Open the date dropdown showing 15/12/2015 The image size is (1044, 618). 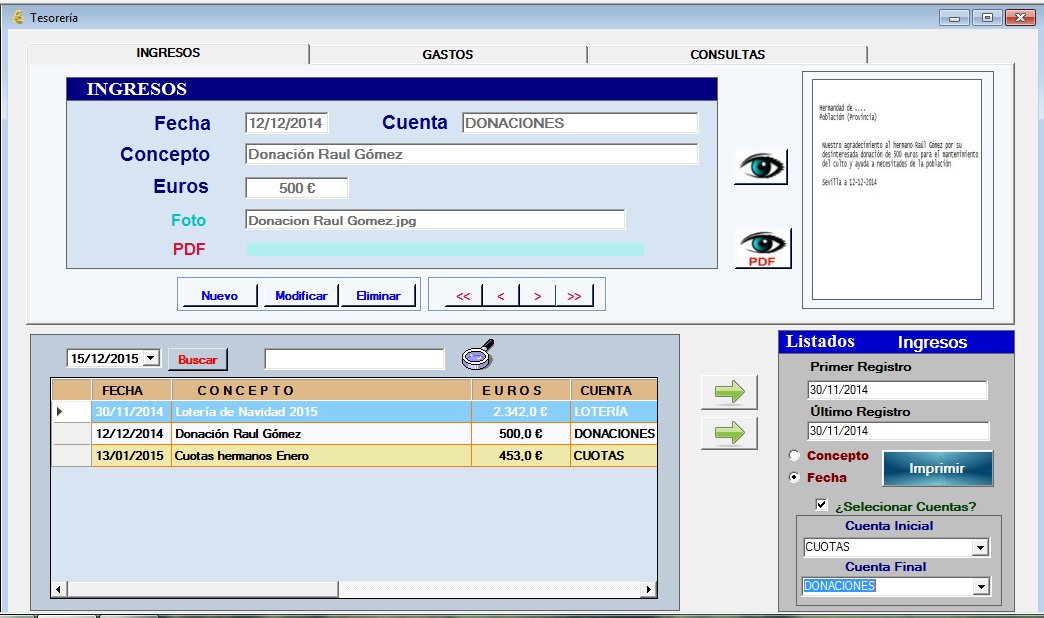tap(151, 358)
